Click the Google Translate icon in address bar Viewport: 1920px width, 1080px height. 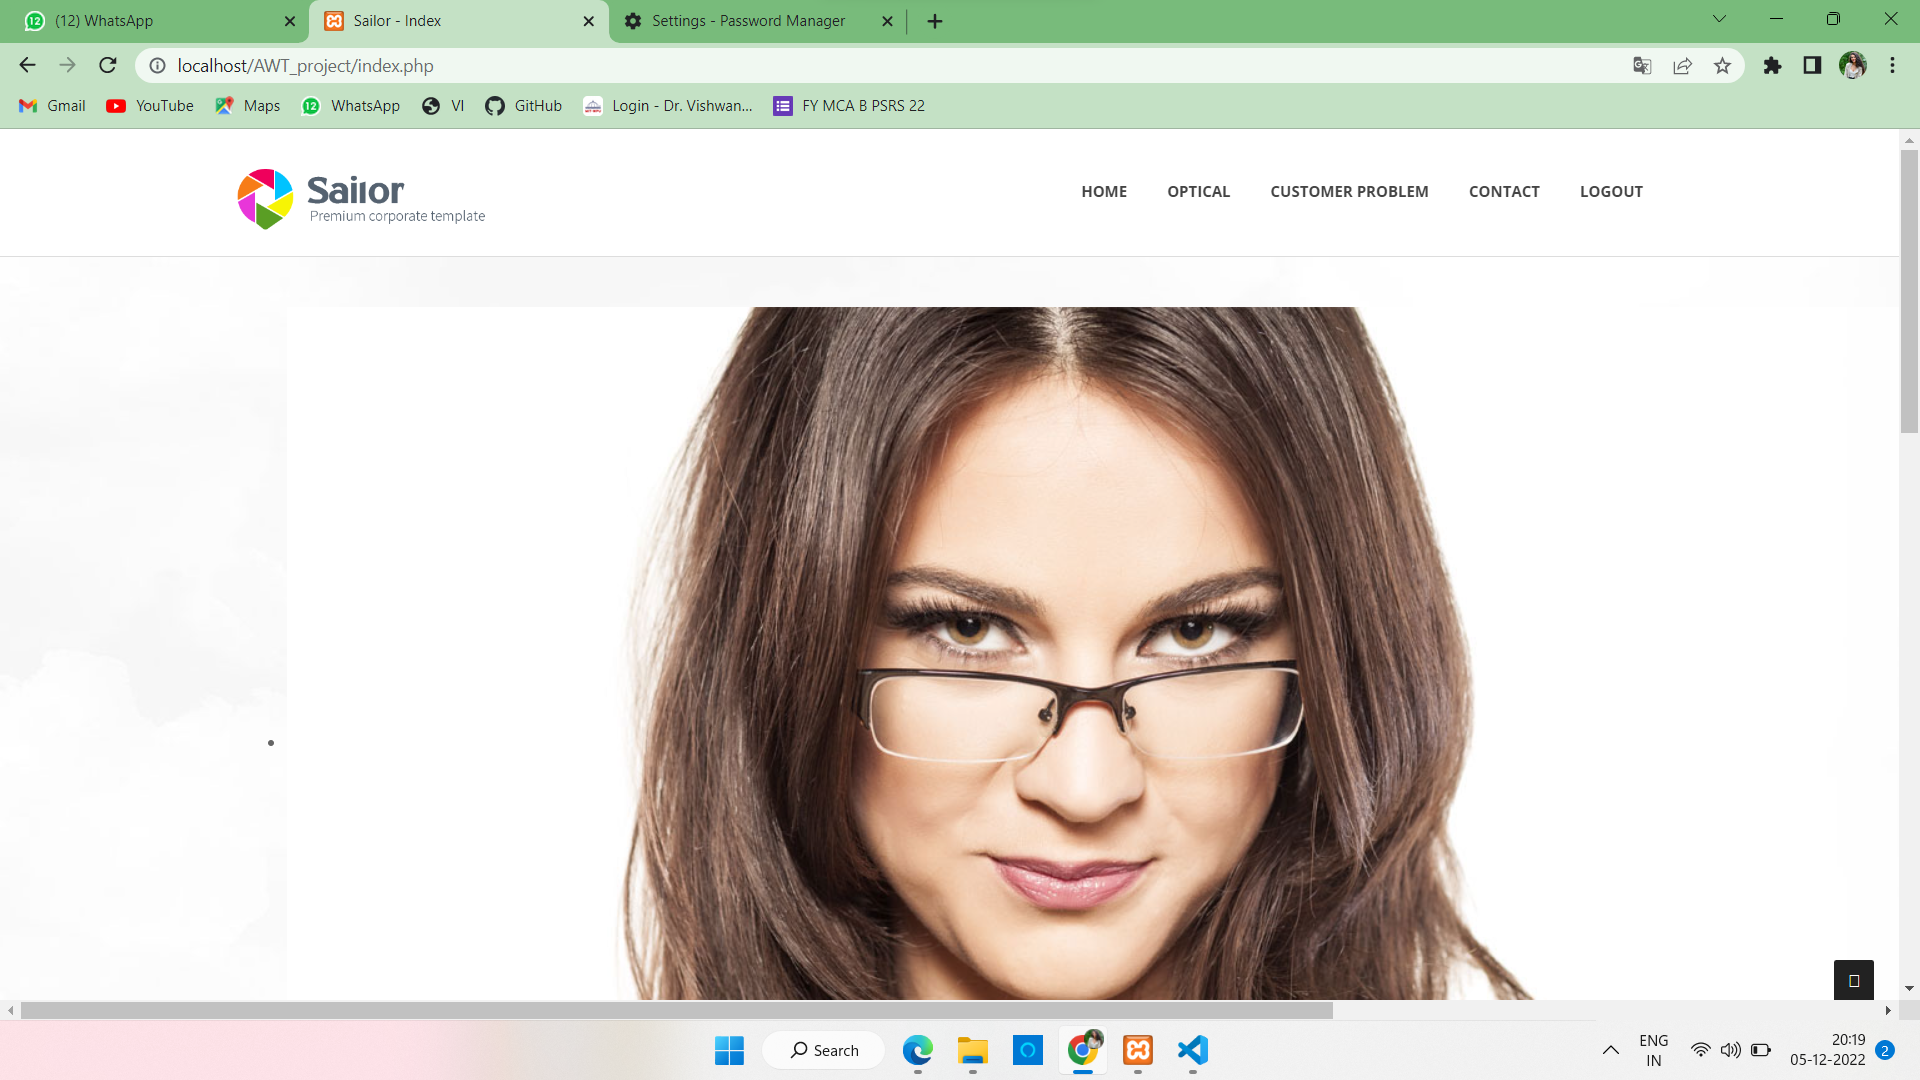[1642, 65]
